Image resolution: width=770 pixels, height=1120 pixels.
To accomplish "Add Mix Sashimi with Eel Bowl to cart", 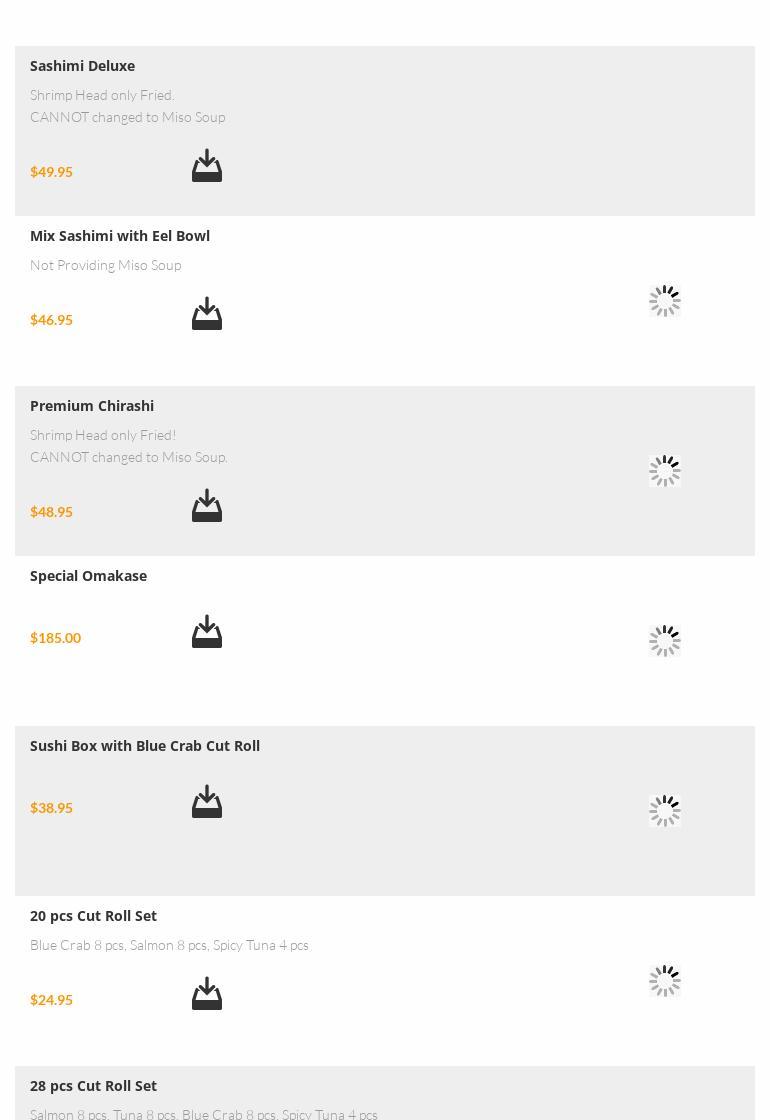I will pyautogui.click(x=207, y=314).
